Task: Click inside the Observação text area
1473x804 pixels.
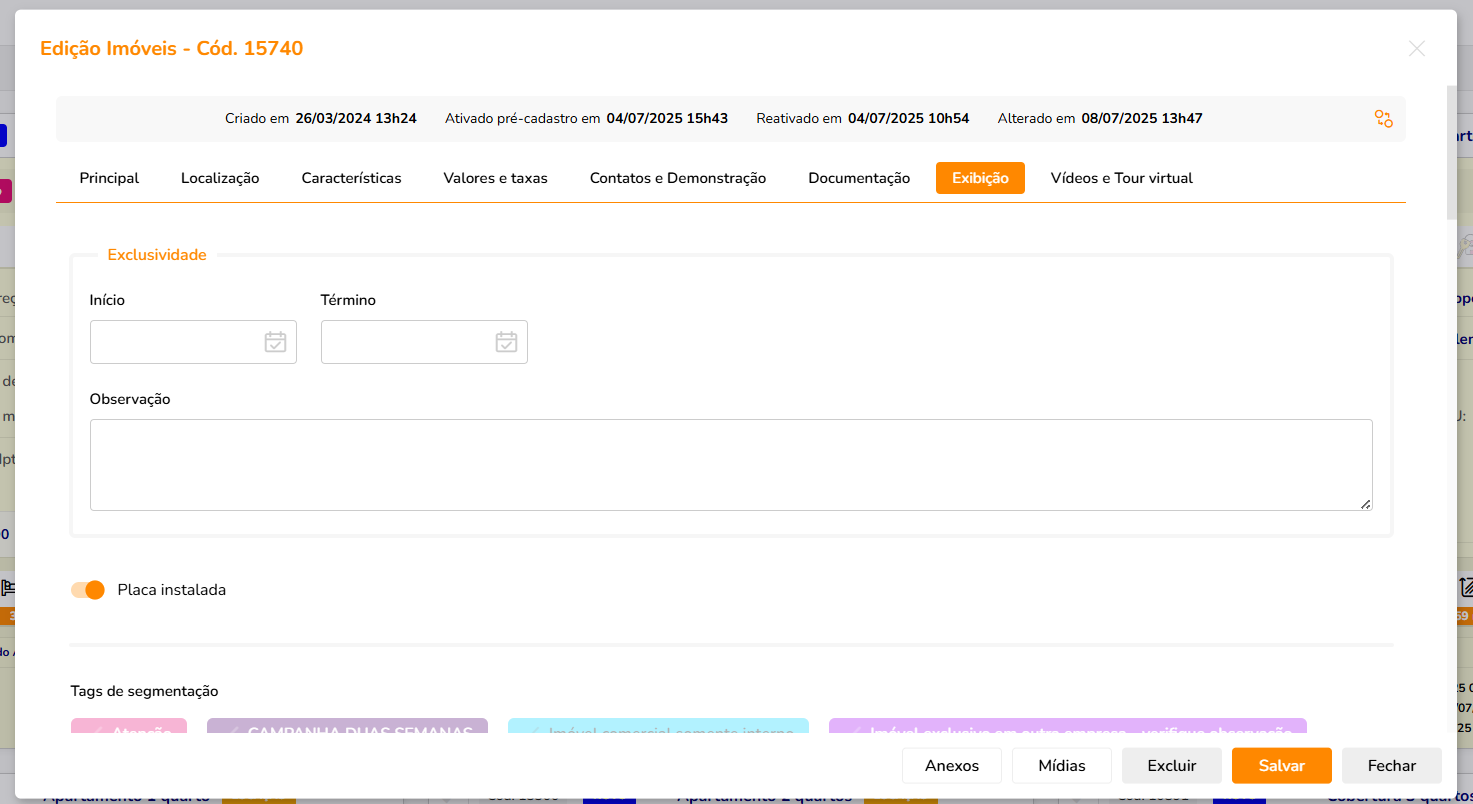Action: click(730, 465)
